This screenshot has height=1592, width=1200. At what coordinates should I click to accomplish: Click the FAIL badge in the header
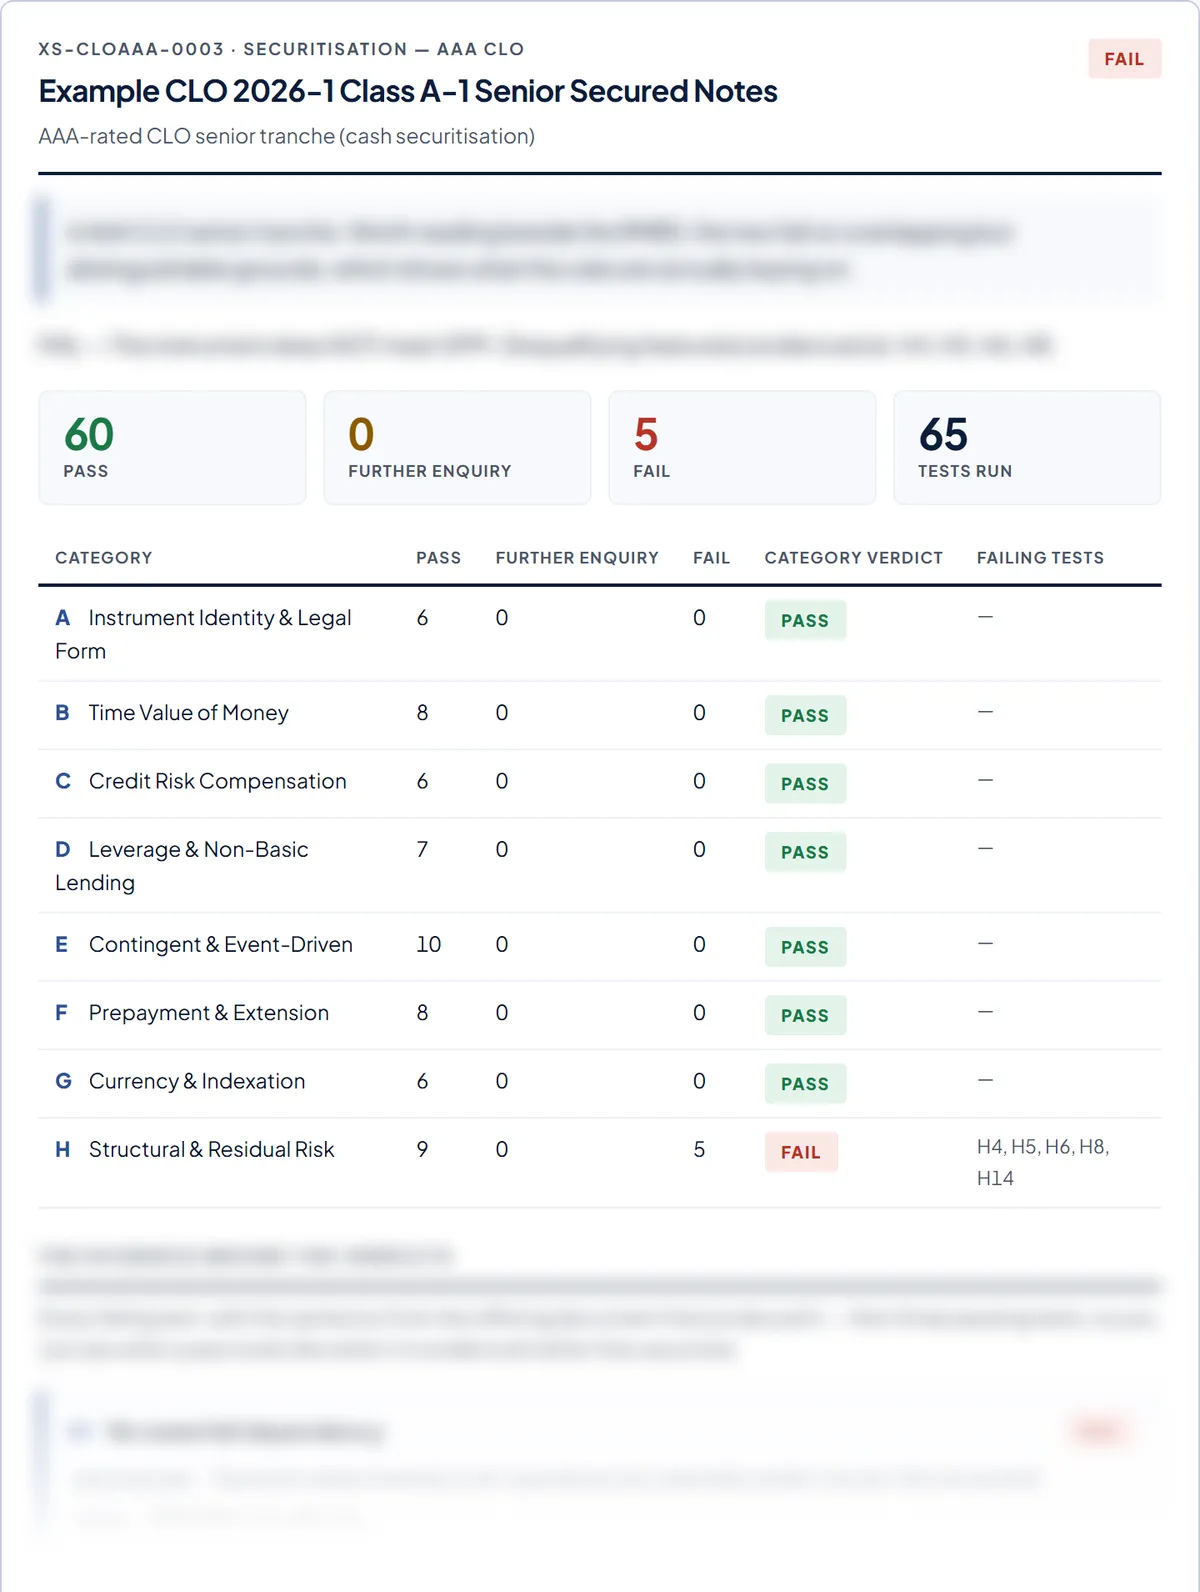(x=1124, y=59)
